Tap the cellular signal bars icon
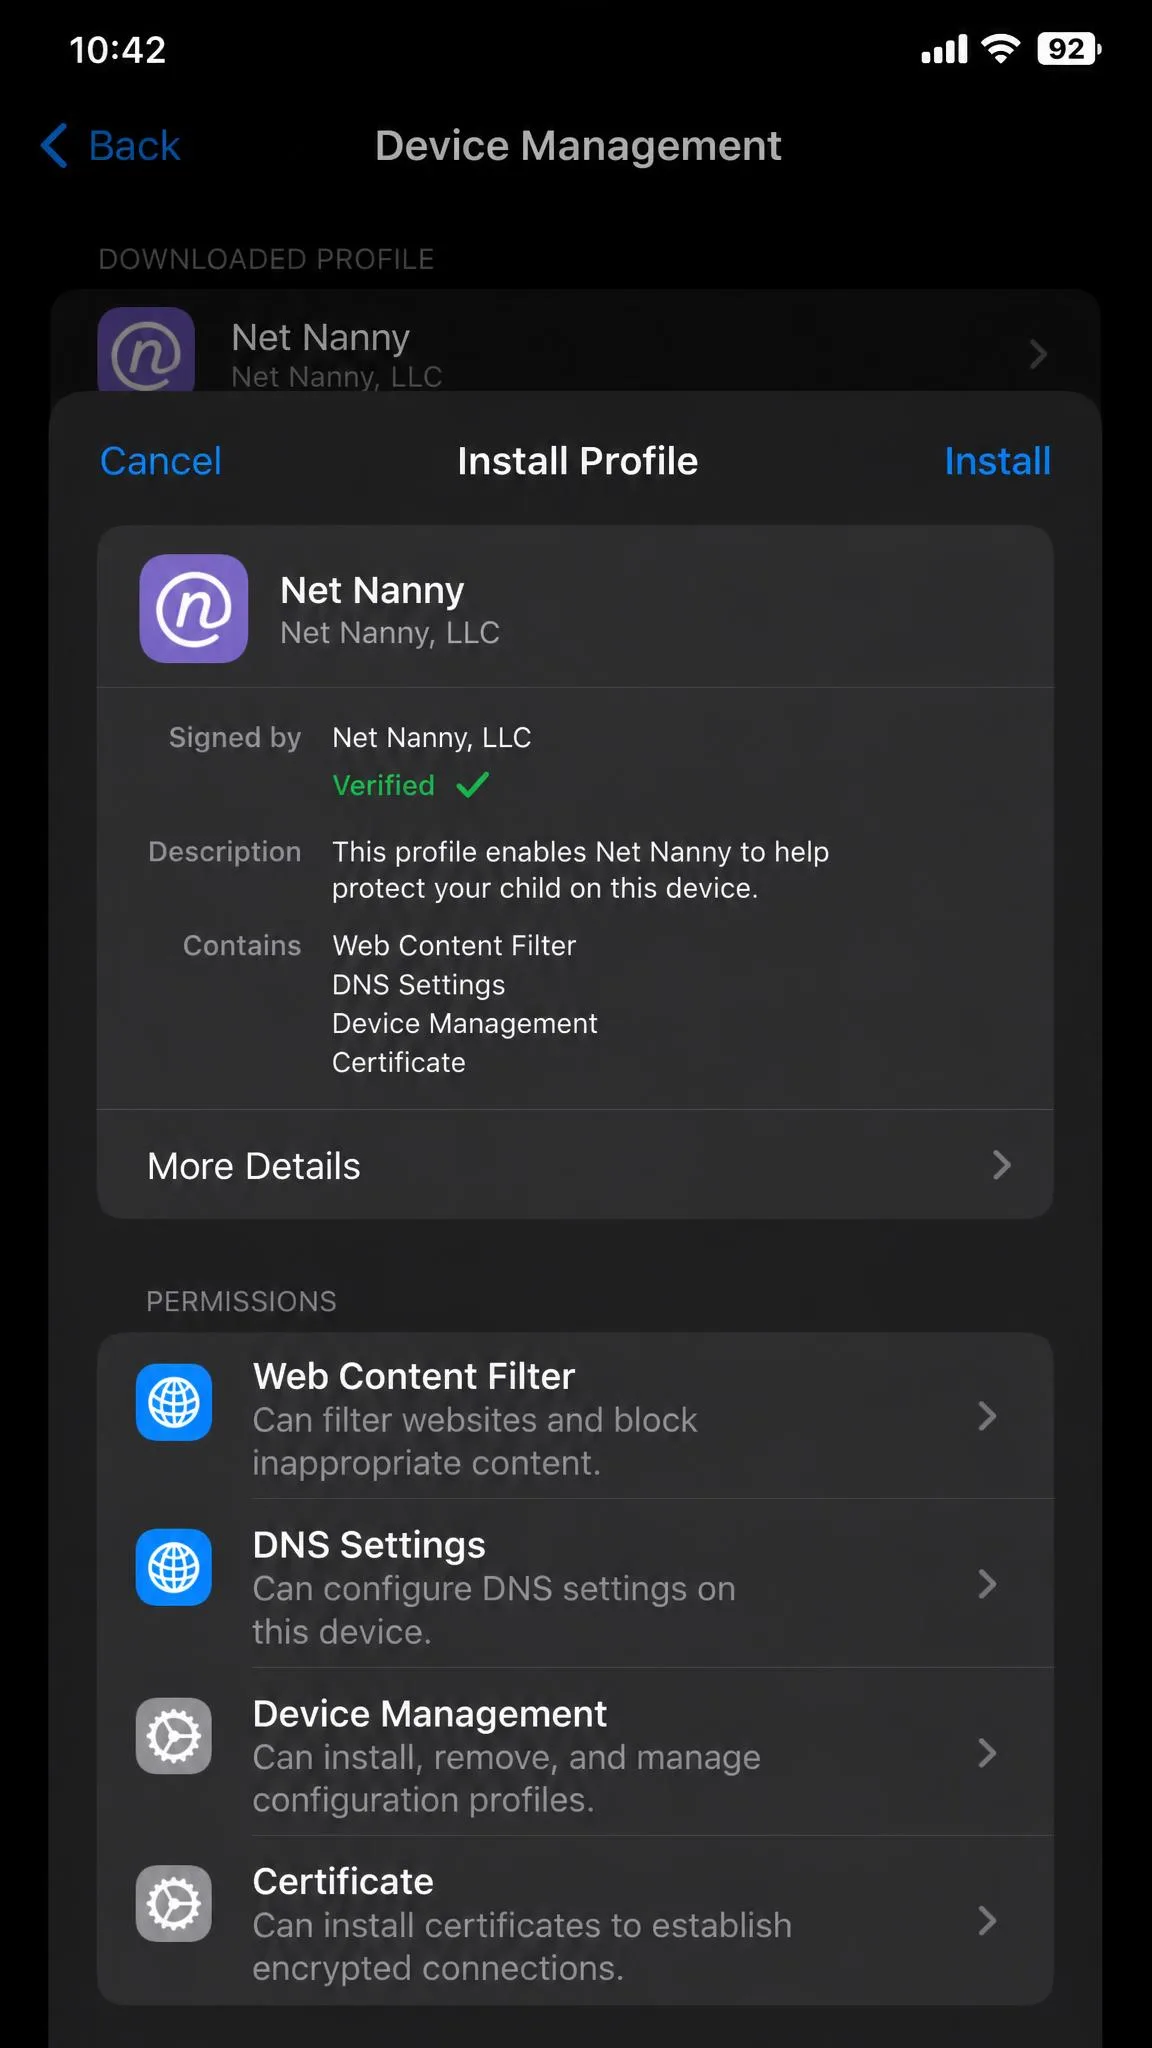Screen dimensions: 1152x2048 tap(944, 49)
